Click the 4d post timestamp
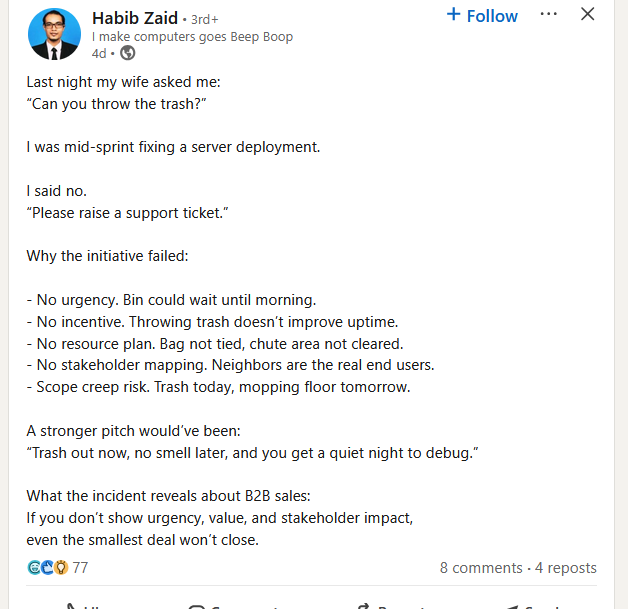 (x=98, y=53)
